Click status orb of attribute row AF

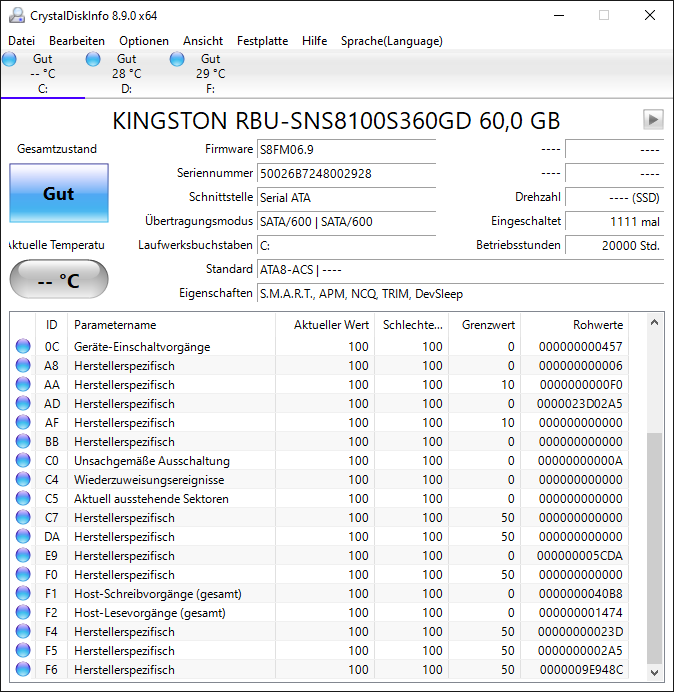[23, 422]
